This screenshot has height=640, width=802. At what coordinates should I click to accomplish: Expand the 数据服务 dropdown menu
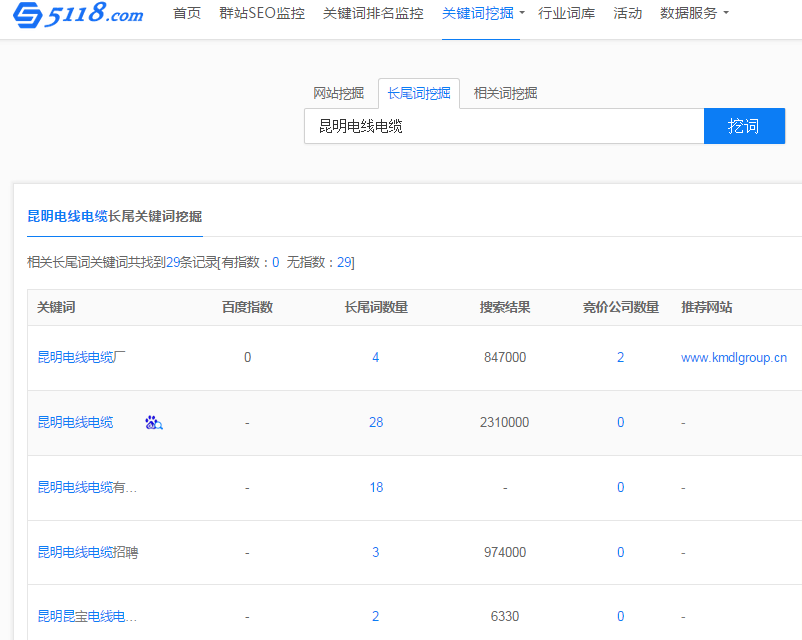(x=690, y=14)
